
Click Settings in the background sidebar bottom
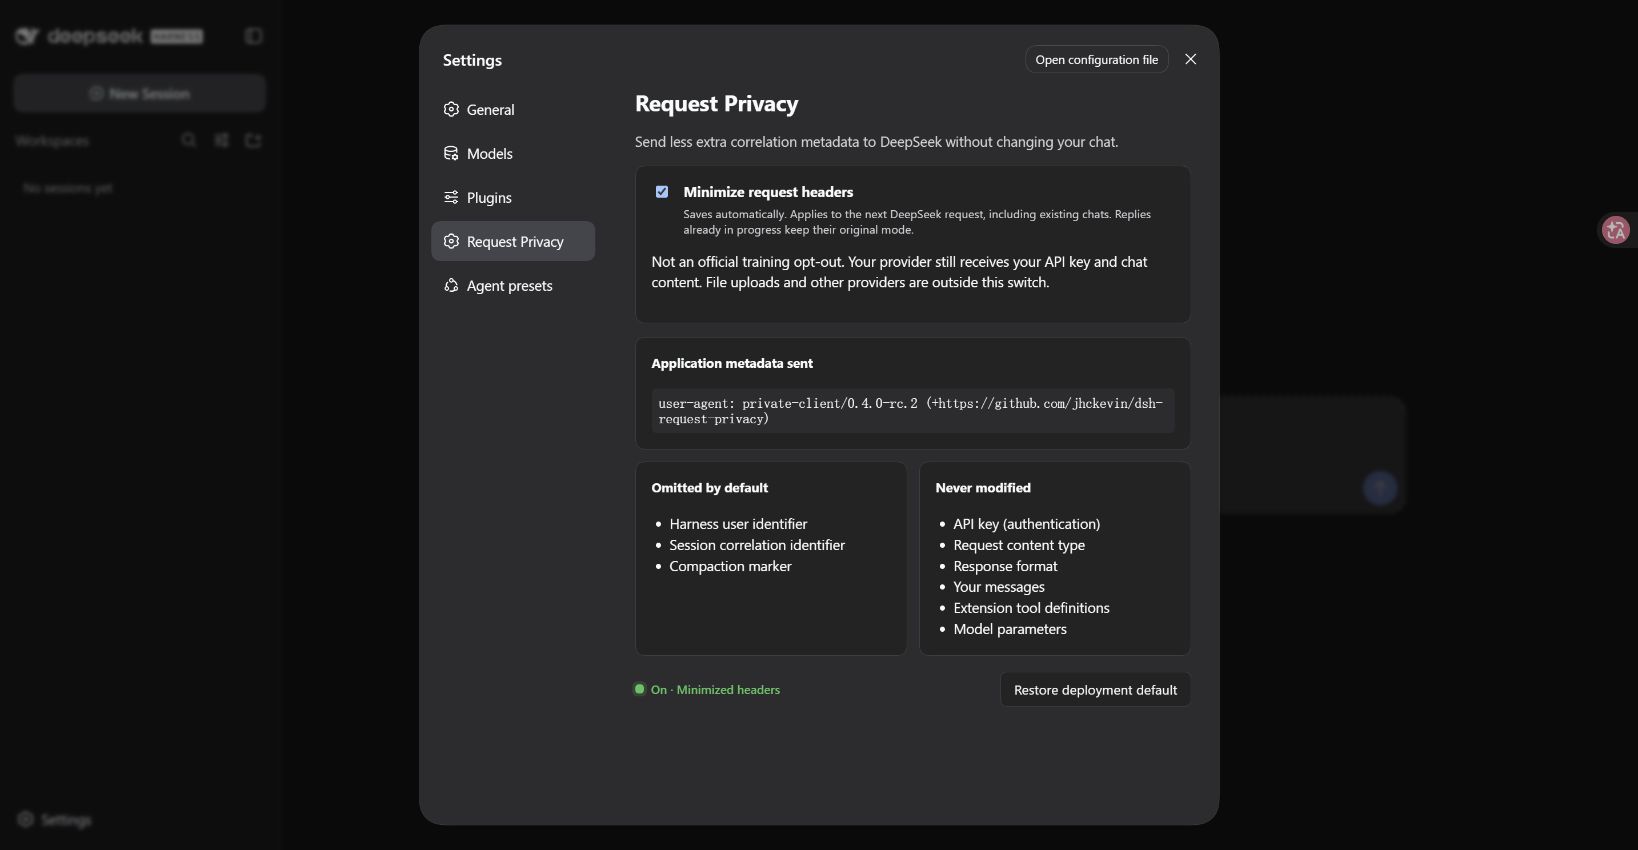pyautogui.click(x=55, y=820)
